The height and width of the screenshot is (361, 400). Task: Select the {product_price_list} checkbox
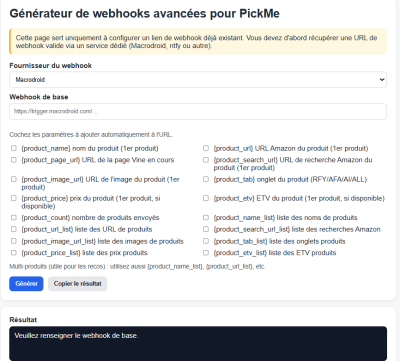tap(14, 252)
